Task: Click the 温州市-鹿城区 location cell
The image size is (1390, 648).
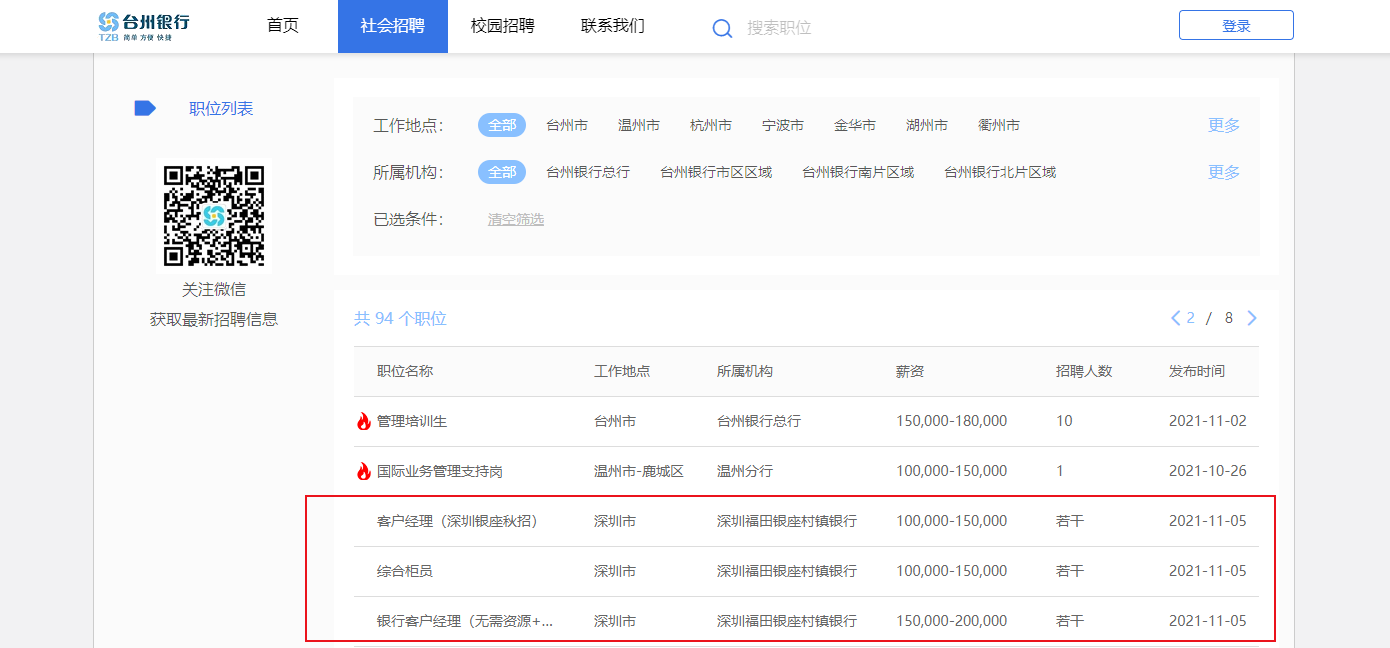Action: coord(639,471)
